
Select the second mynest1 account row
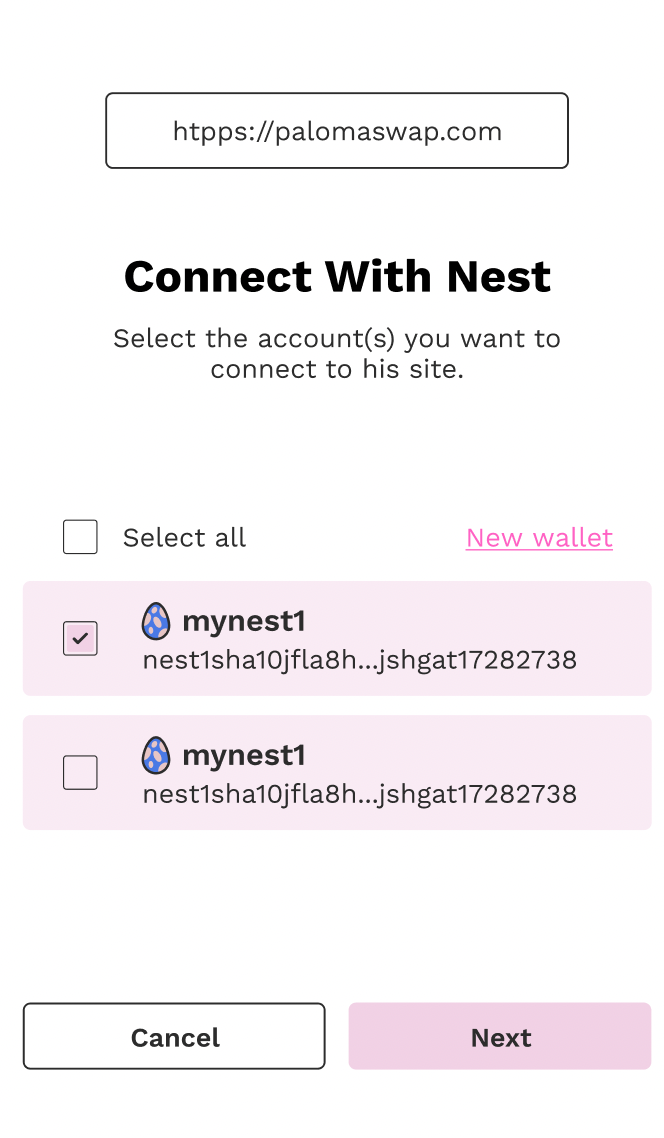pos(336,772)
